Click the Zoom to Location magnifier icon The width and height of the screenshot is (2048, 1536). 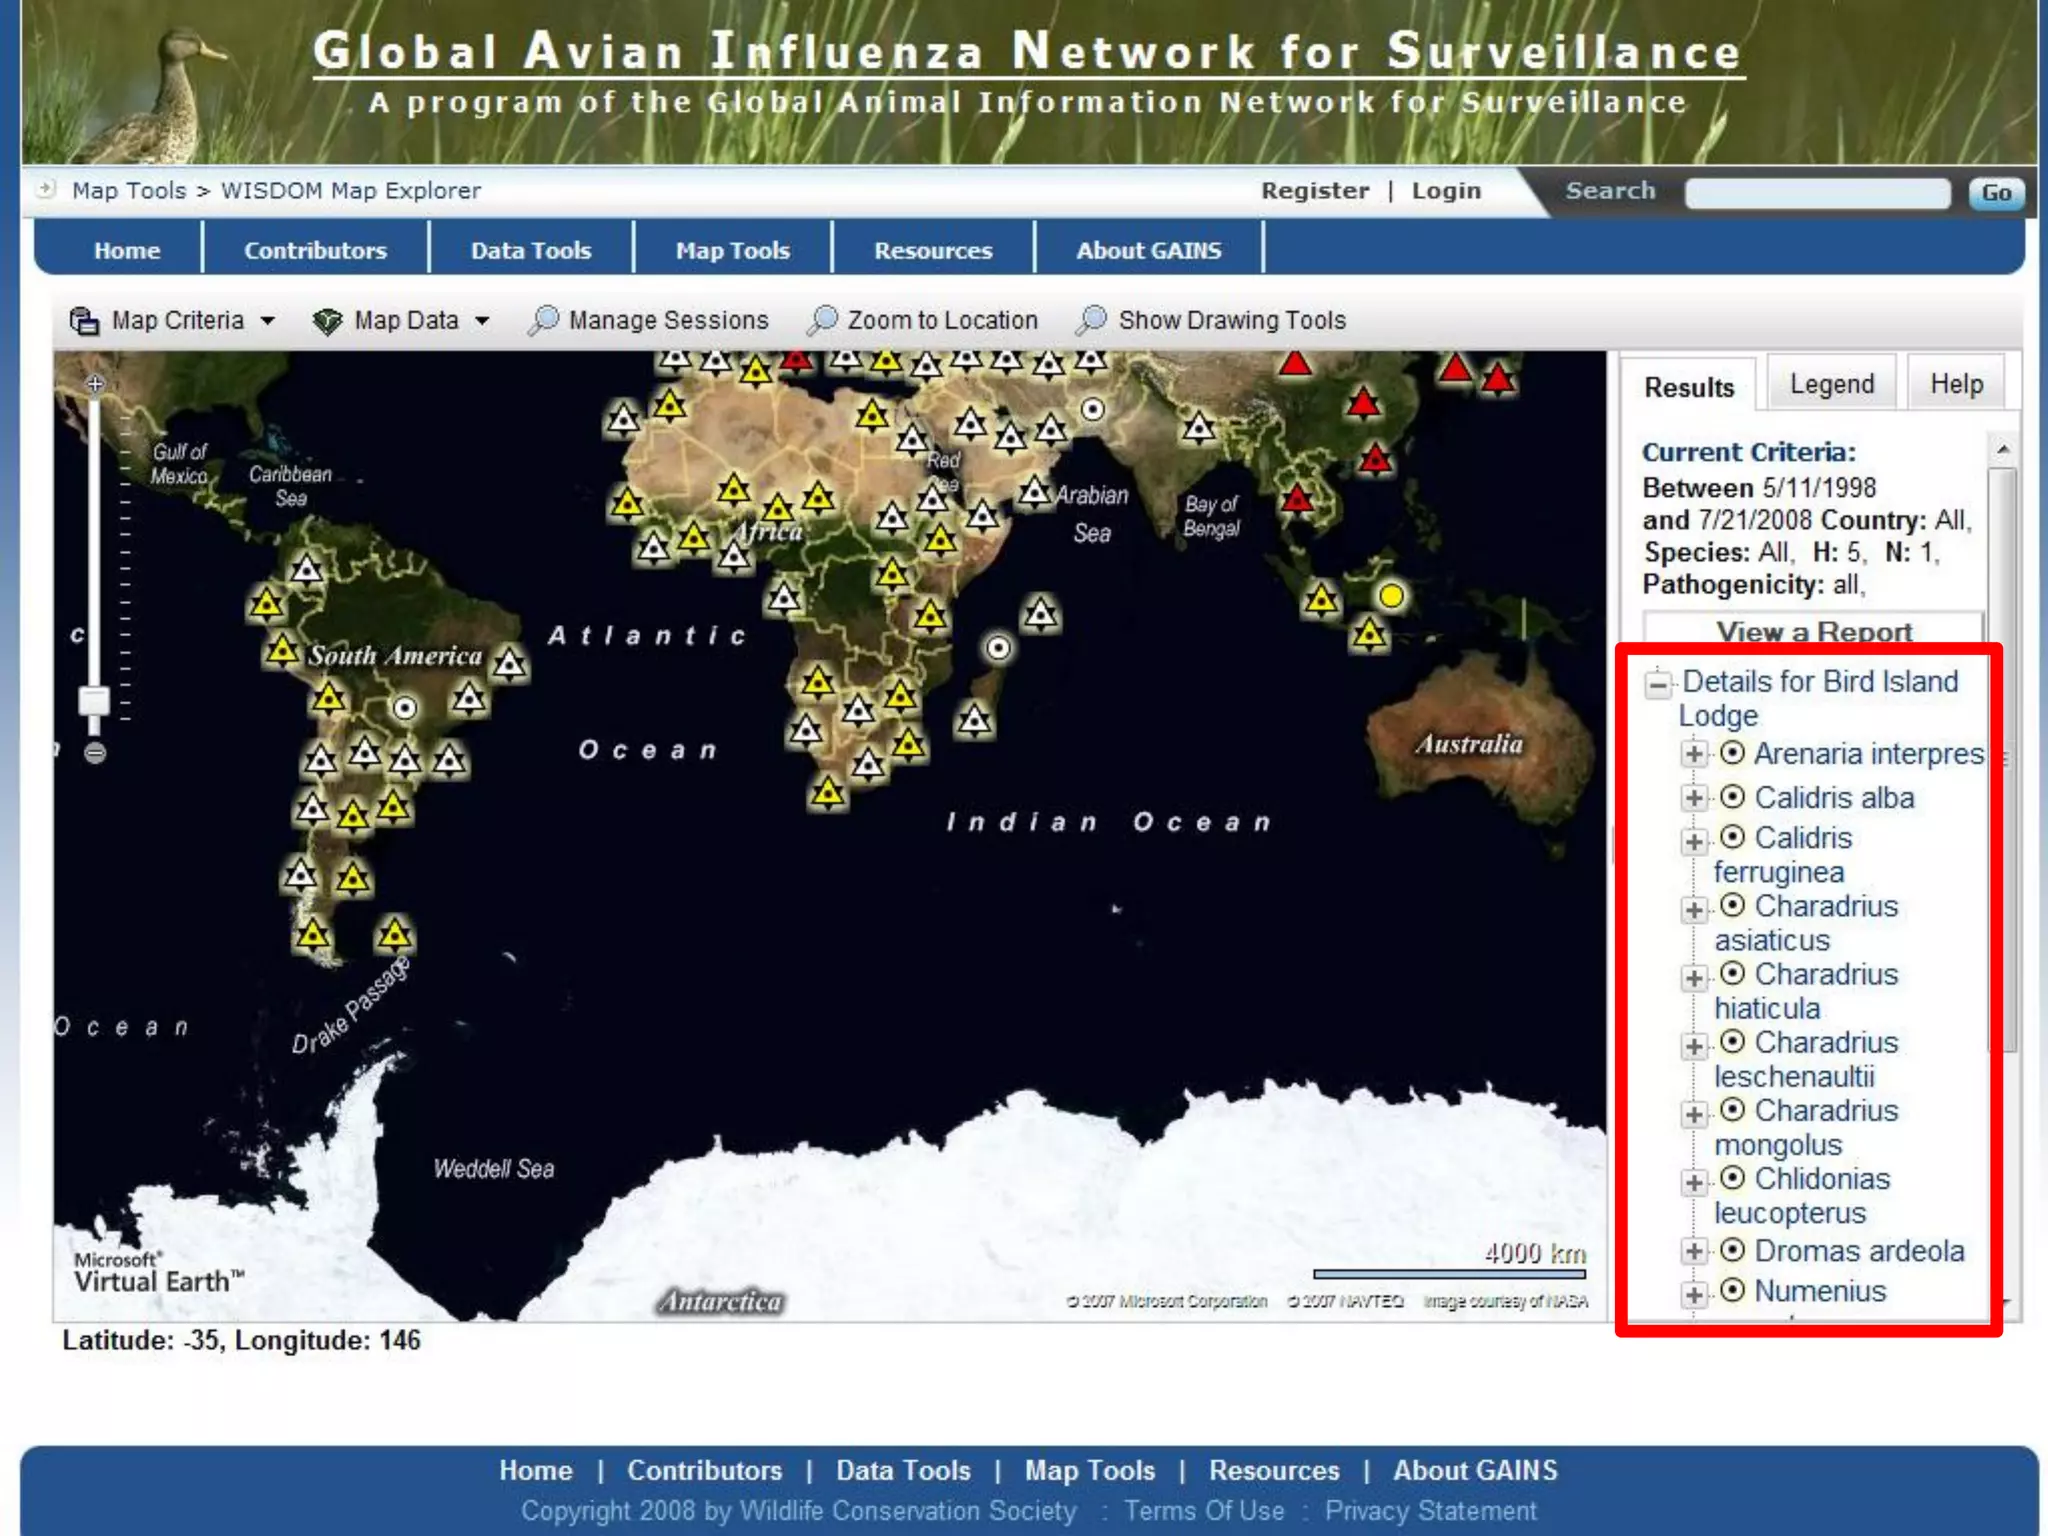(x=822, y=320)
